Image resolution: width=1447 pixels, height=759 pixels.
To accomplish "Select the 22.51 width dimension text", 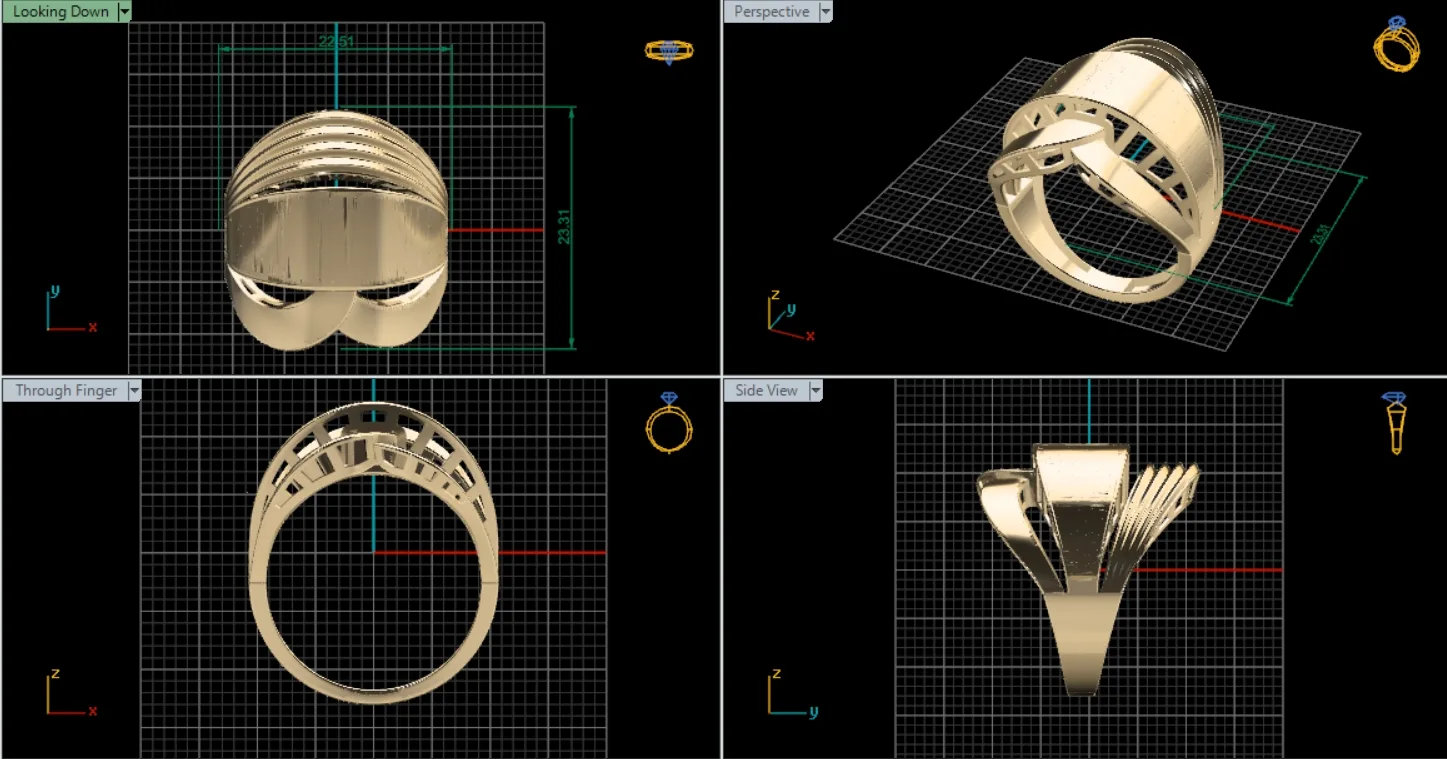I will pyautogui.click(x=336, y=41).
